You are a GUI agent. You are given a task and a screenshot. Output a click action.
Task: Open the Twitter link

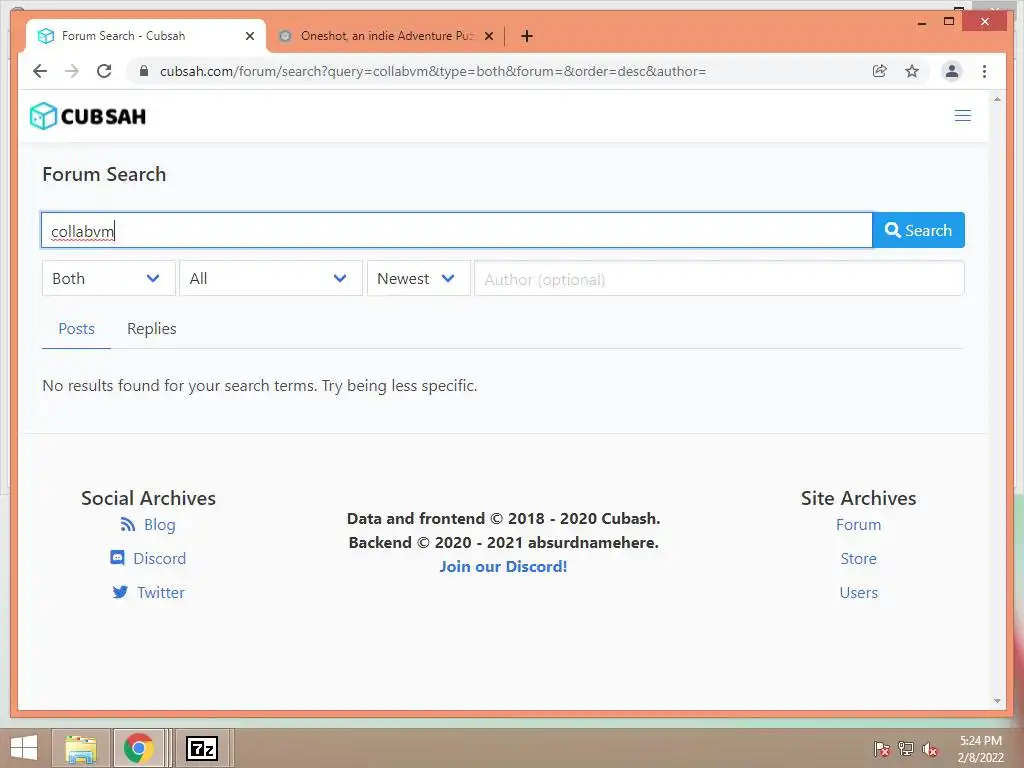coord(161,592)
